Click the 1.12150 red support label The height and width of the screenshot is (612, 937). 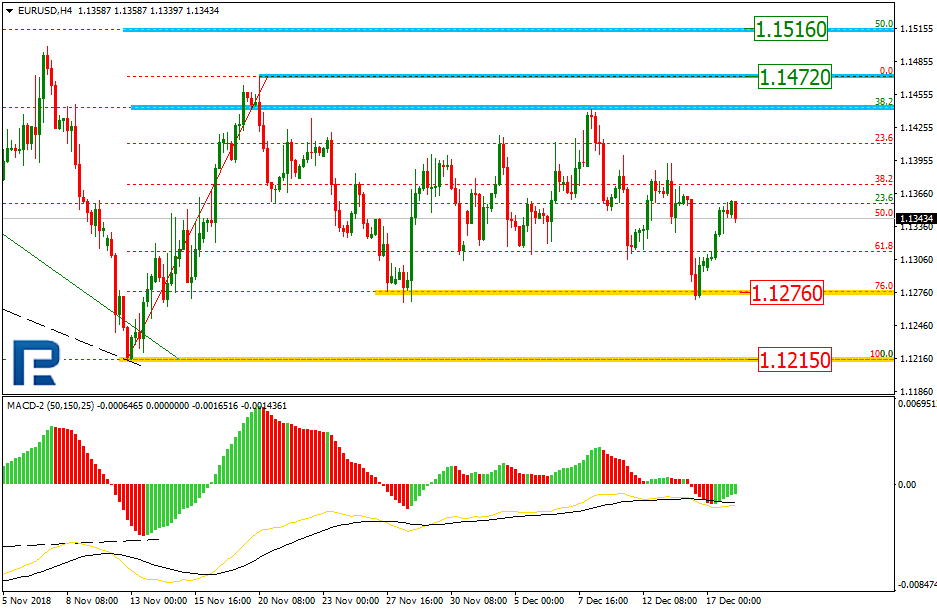tap(794, 360)
